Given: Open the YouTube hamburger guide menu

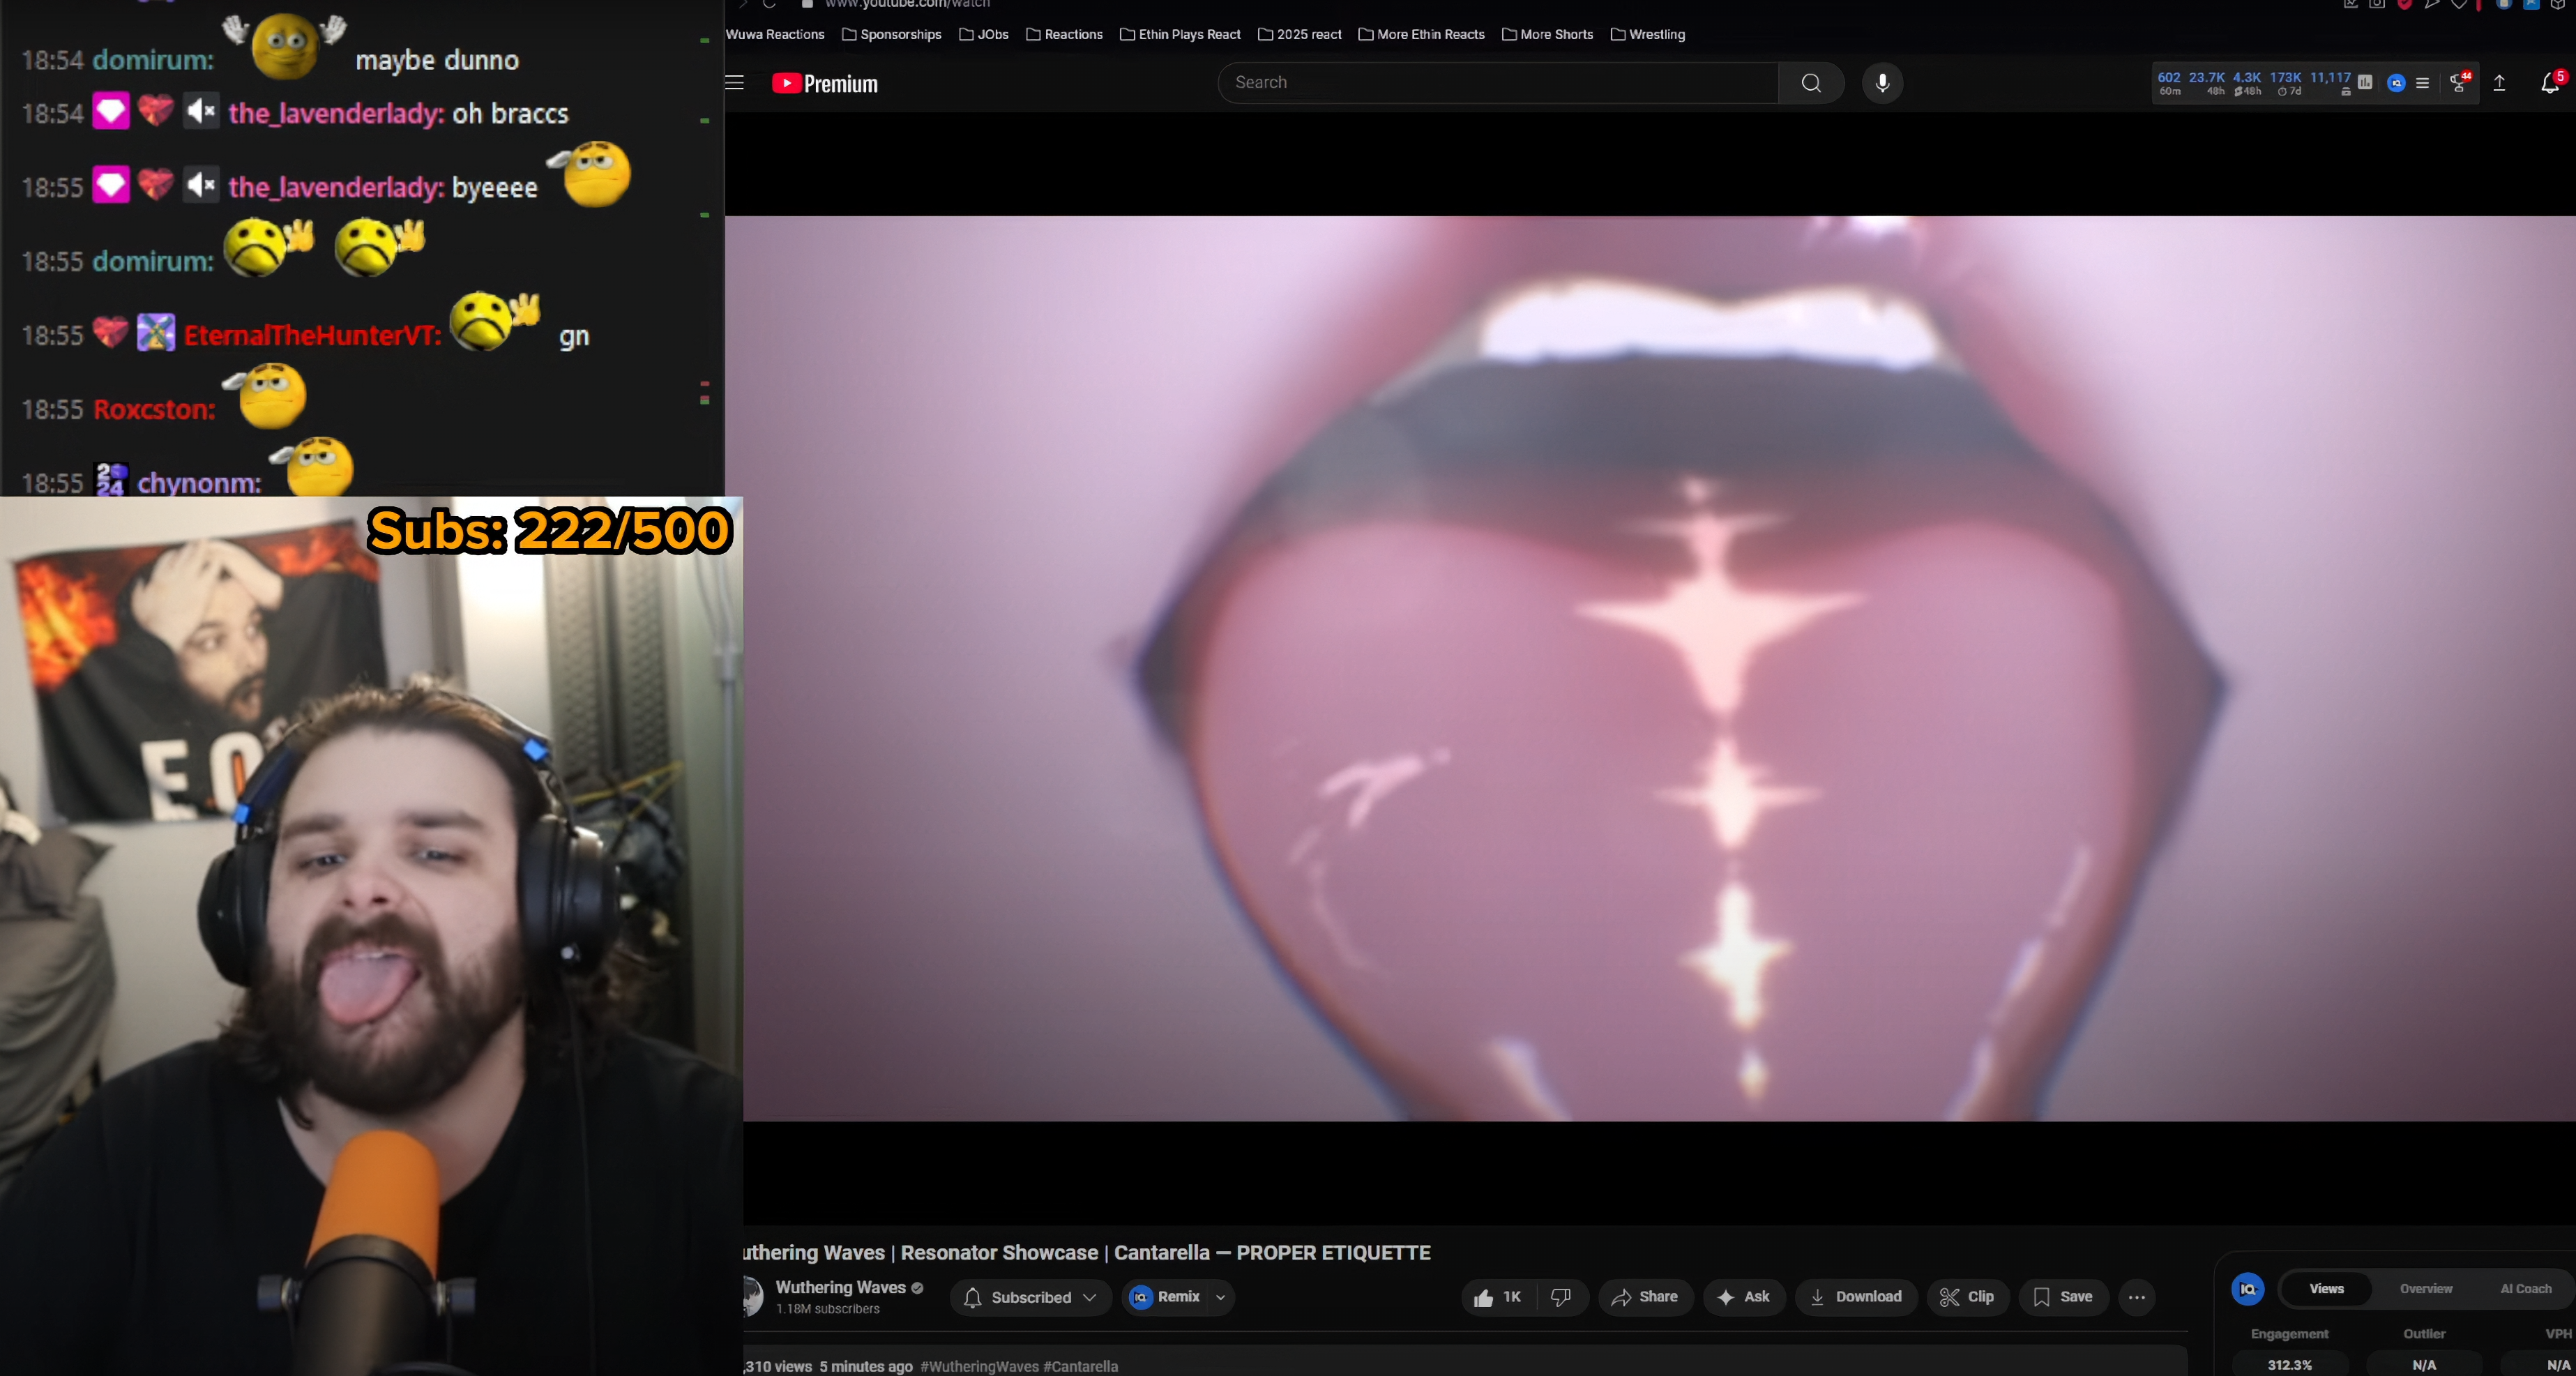Looking at the screenshot, I should (x=735, y=83).
